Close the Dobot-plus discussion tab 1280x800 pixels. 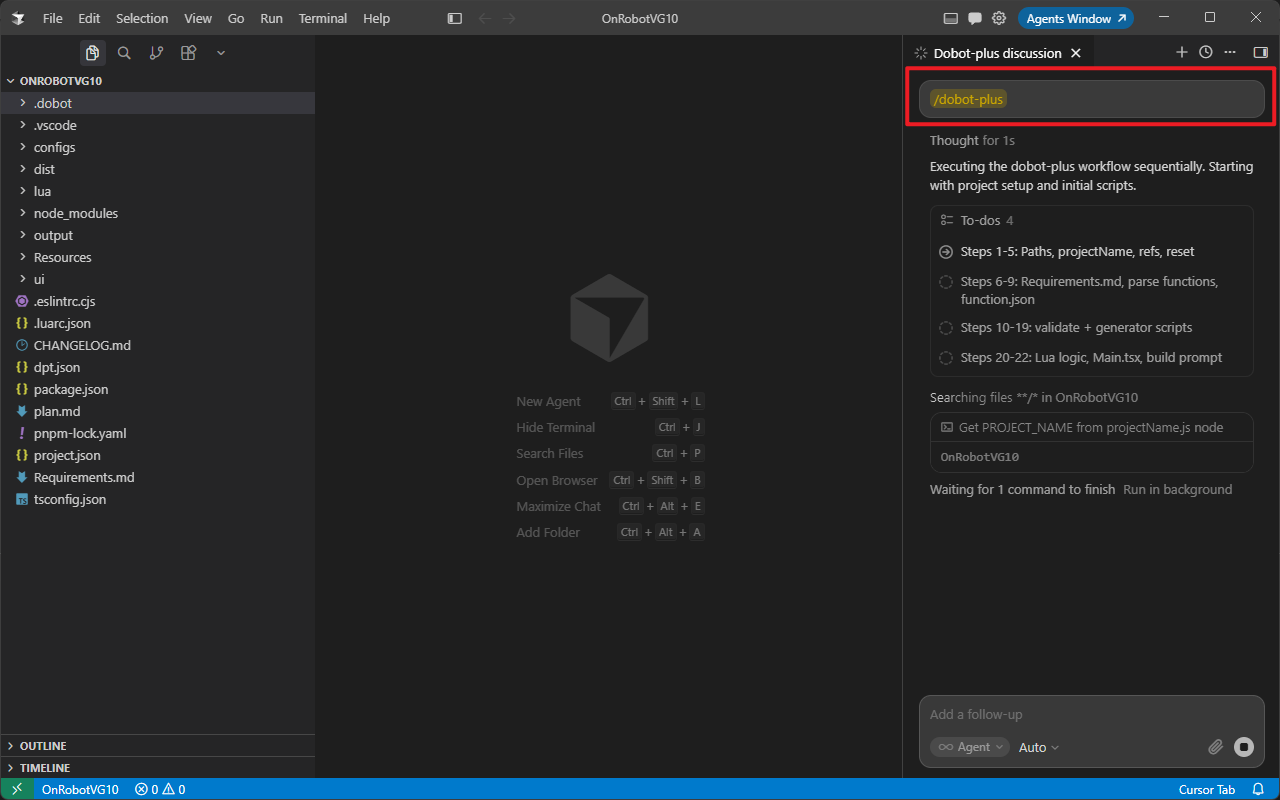click(1076, 53)
